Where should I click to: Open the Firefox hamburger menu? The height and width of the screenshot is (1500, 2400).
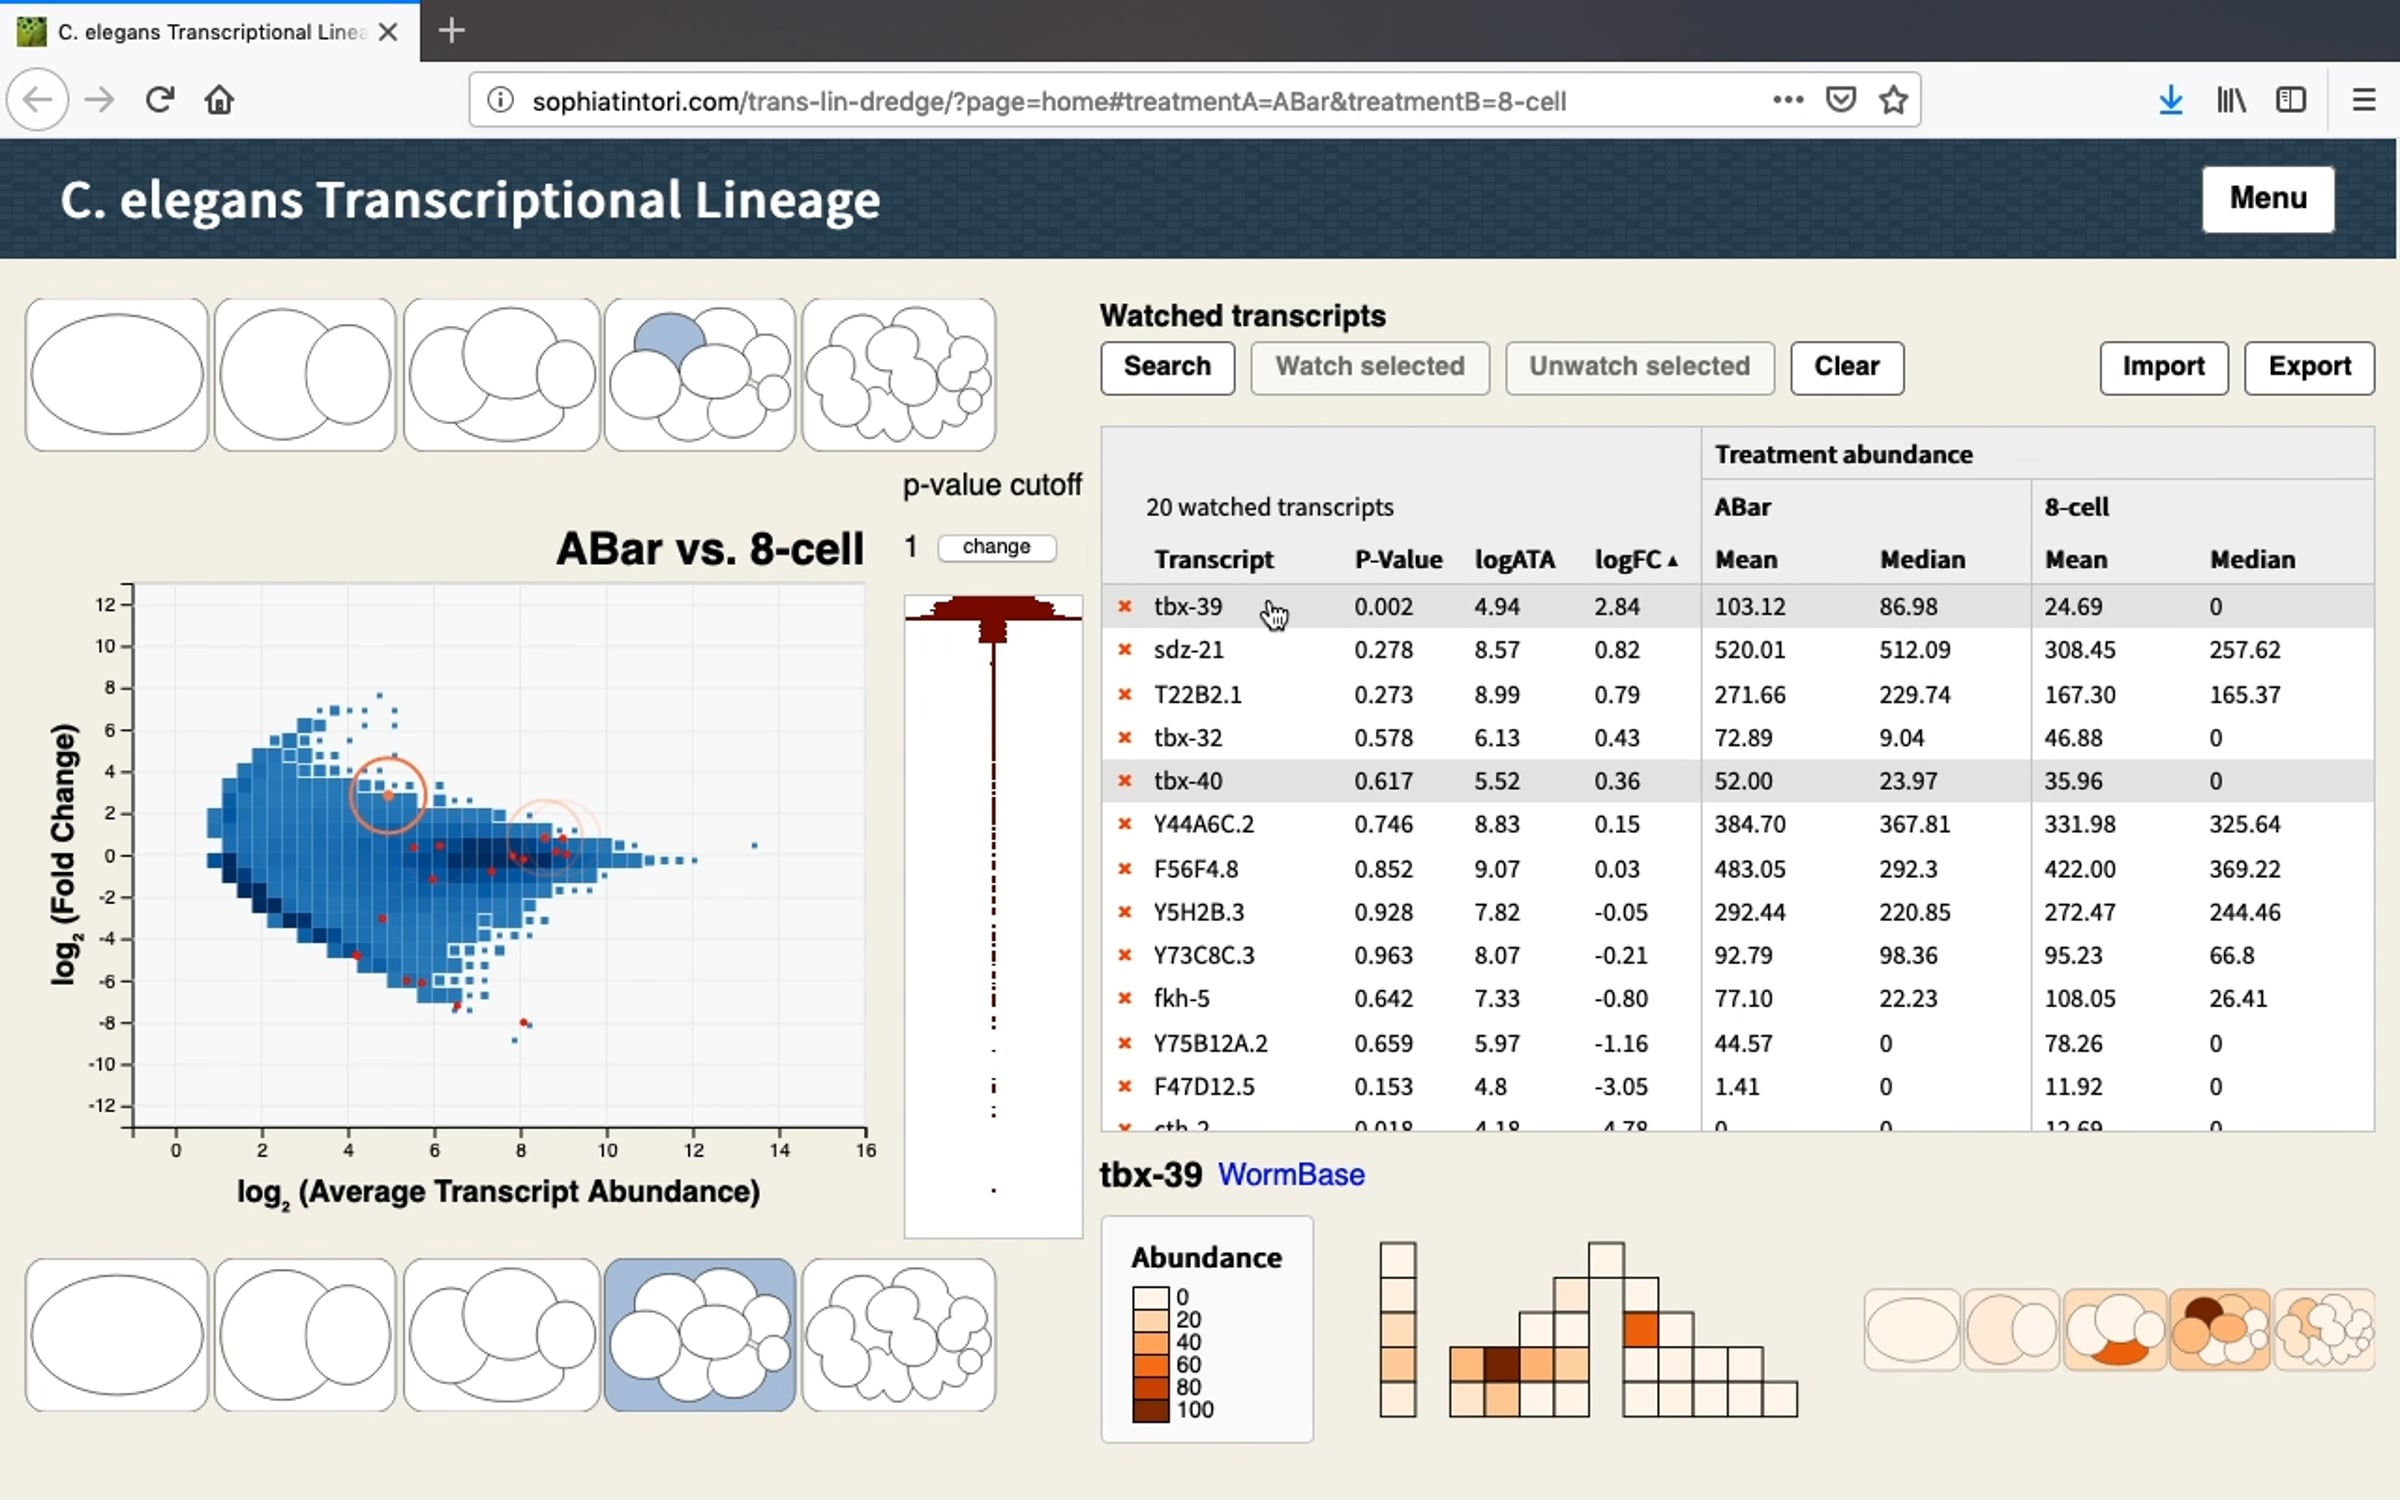(x=2364, y=100)
